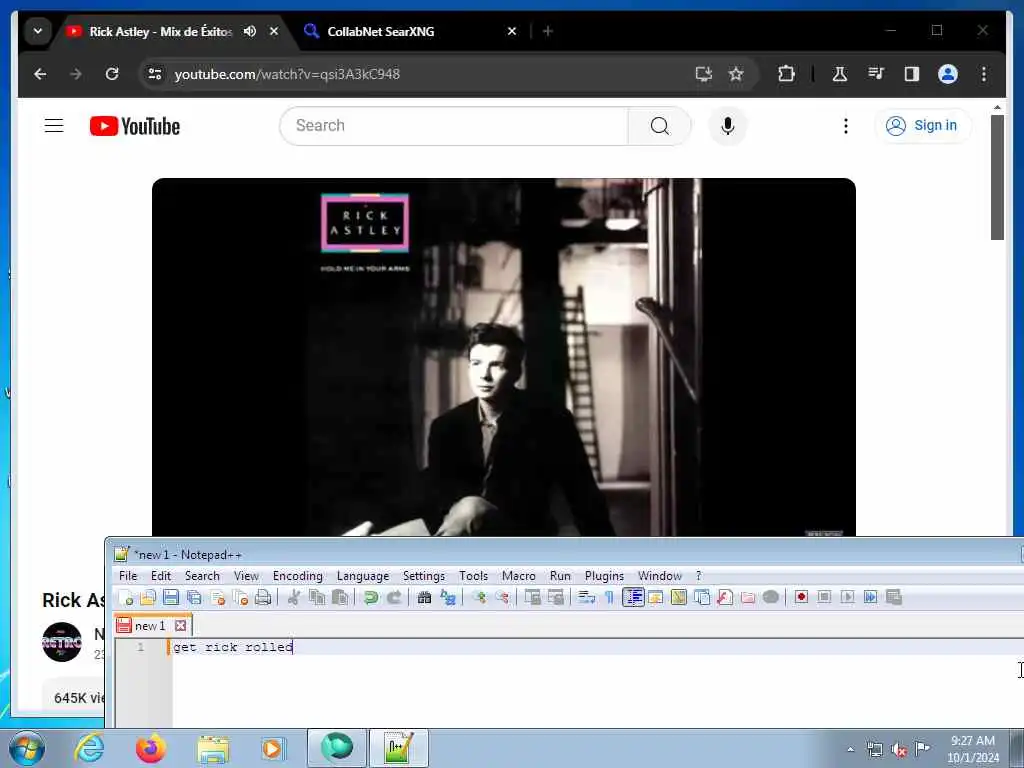This screenshot has width=1024, height=768.
Task: Toggle synchronize vertical scrolling icon
Action: (532, 597)
